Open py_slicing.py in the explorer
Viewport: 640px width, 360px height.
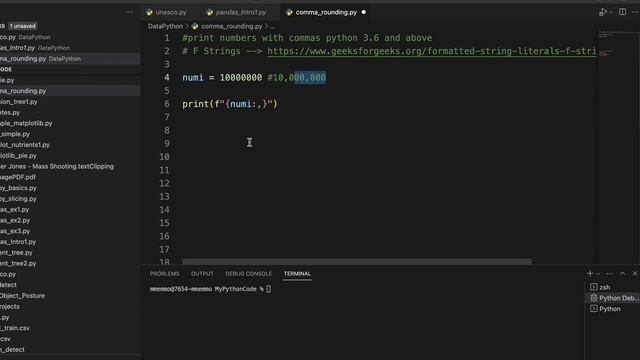[18, 199]
